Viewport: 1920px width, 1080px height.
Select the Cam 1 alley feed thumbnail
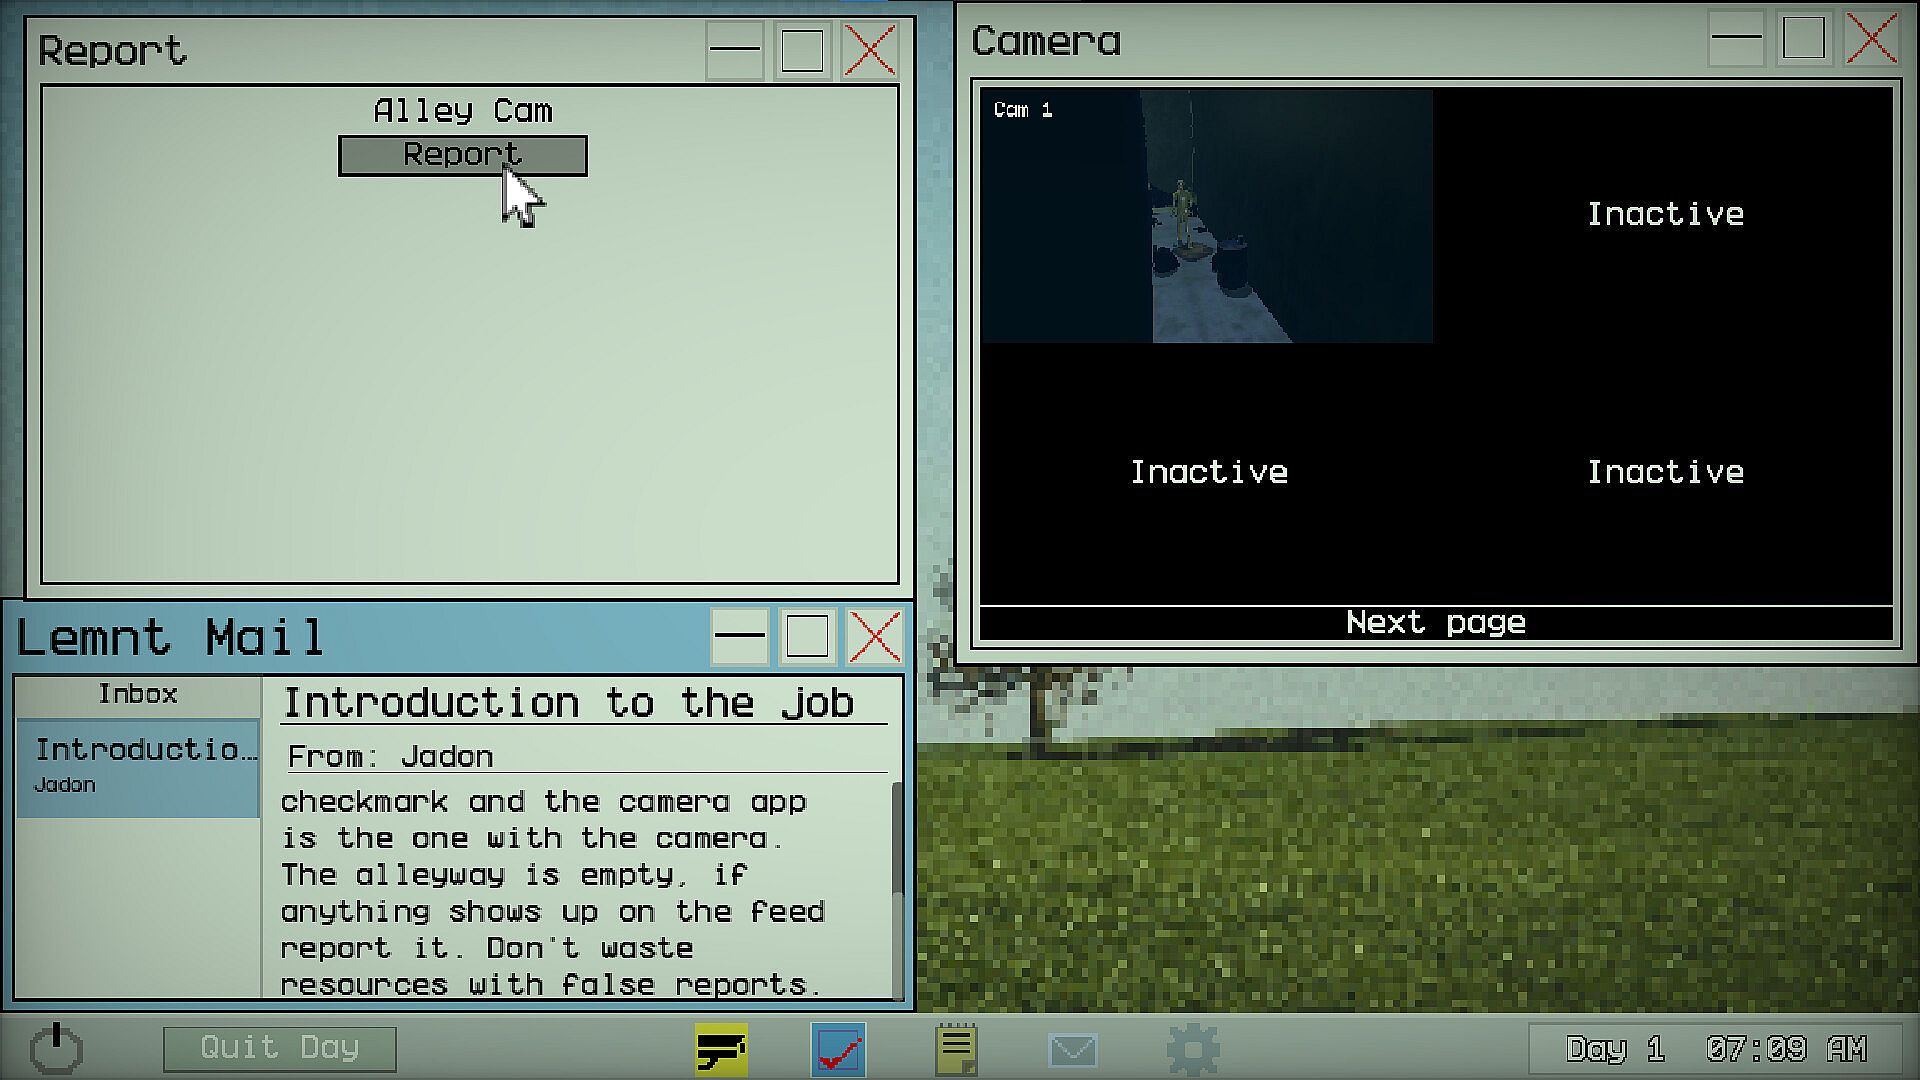pyautogui.click(x=1207, y=216)
